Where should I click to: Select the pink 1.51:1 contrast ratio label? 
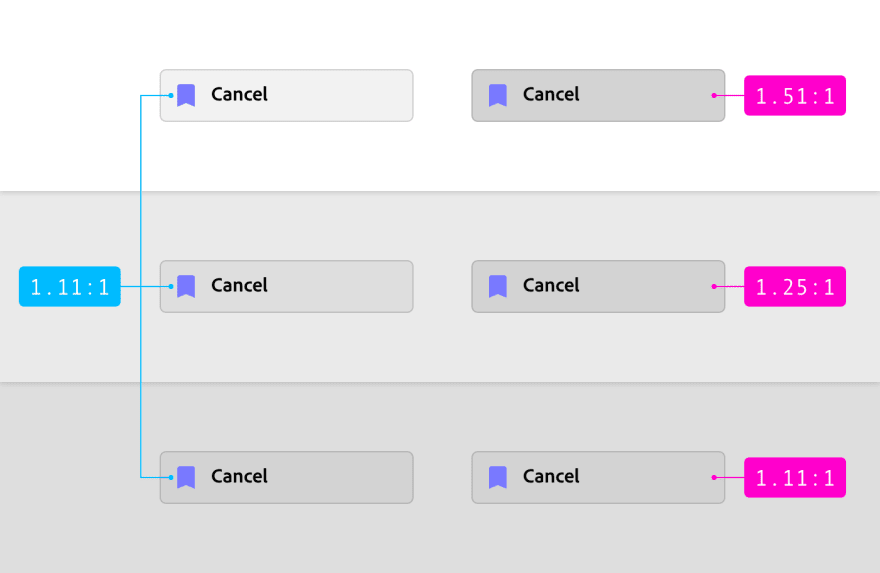click(795, 95)
